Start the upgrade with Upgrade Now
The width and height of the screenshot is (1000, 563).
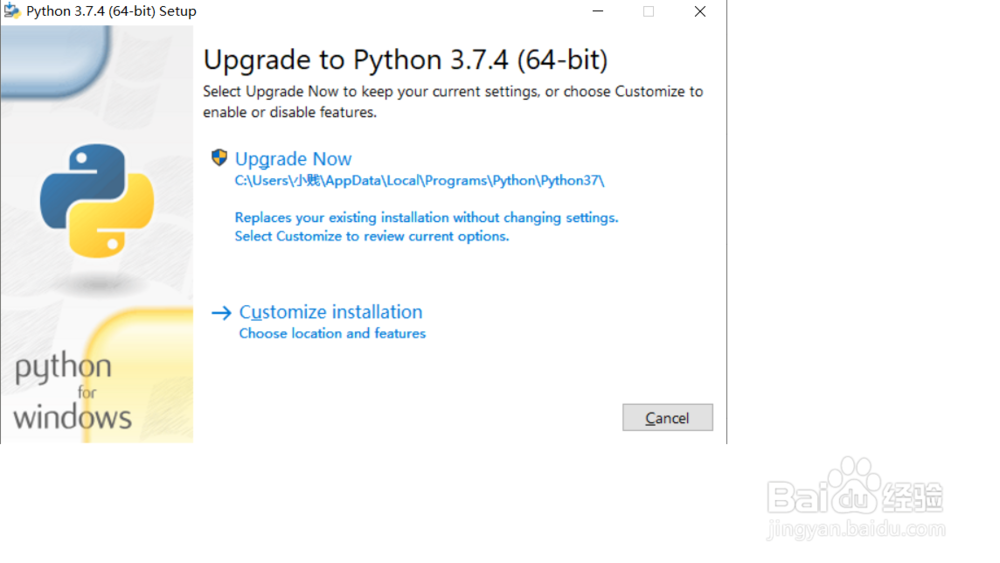[293, 159]
